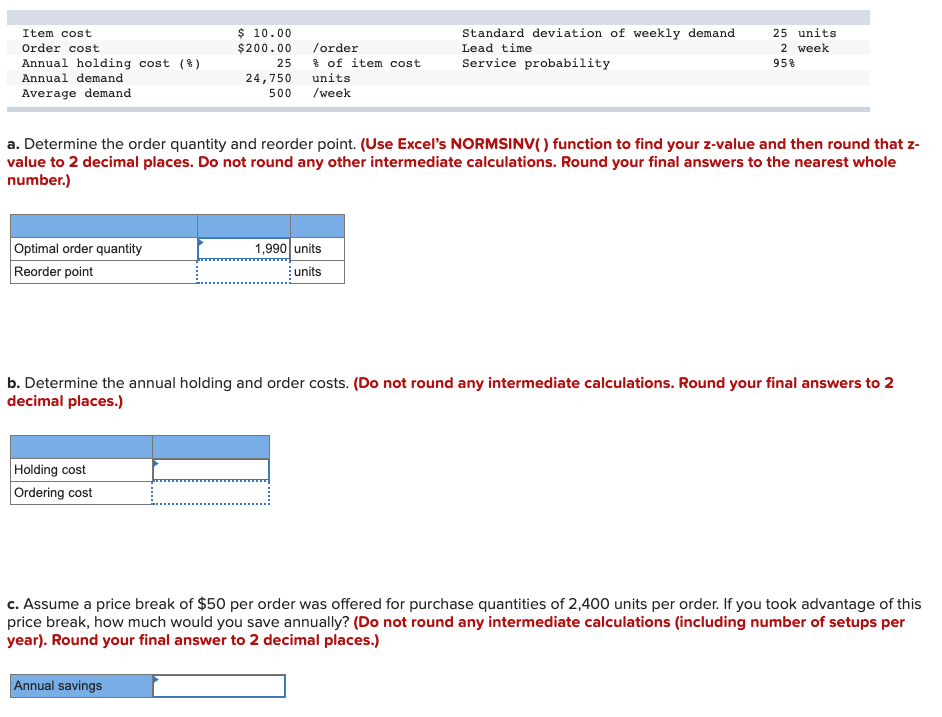Click the '2 week' lead time value
942x717 pixels.
805,48
